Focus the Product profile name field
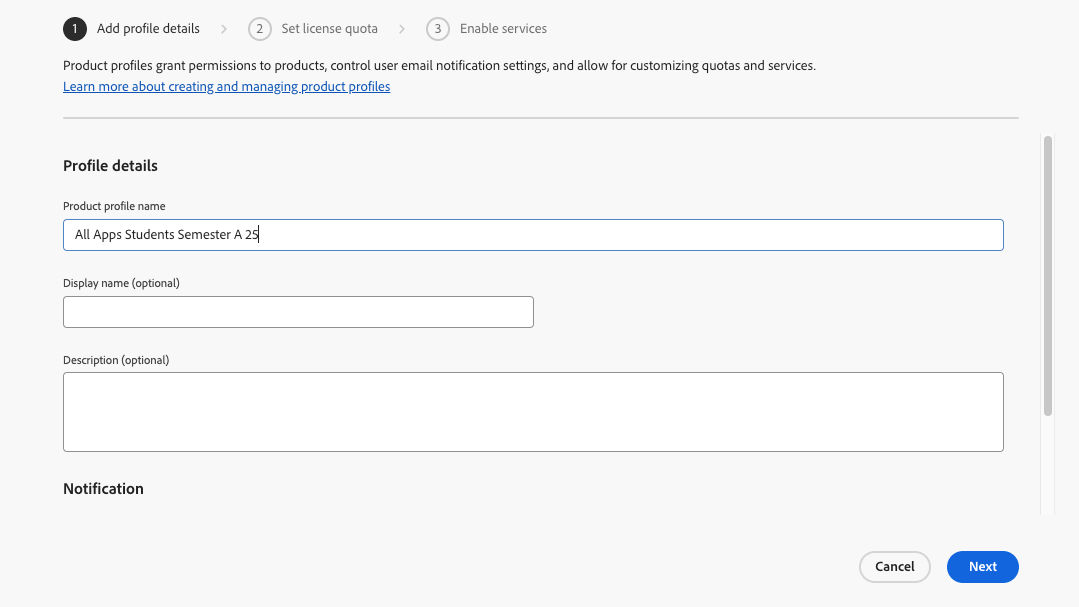This screenshot has width=1079, height=607. coord(533,235)
